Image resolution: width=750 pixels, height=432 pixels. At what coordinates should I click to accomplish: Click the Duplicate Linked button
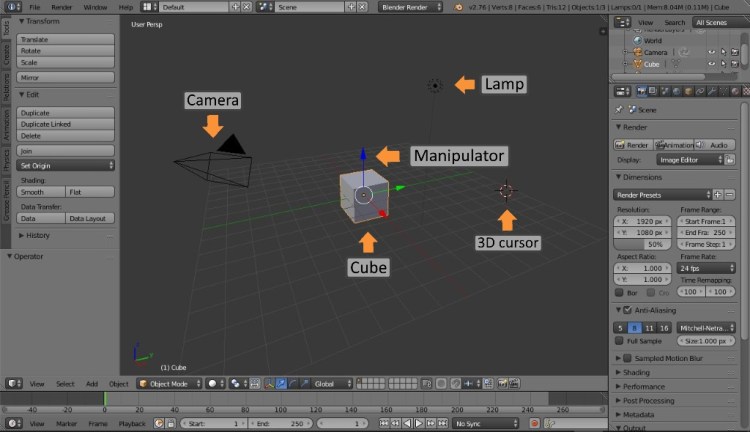click(x=66, y=124)
